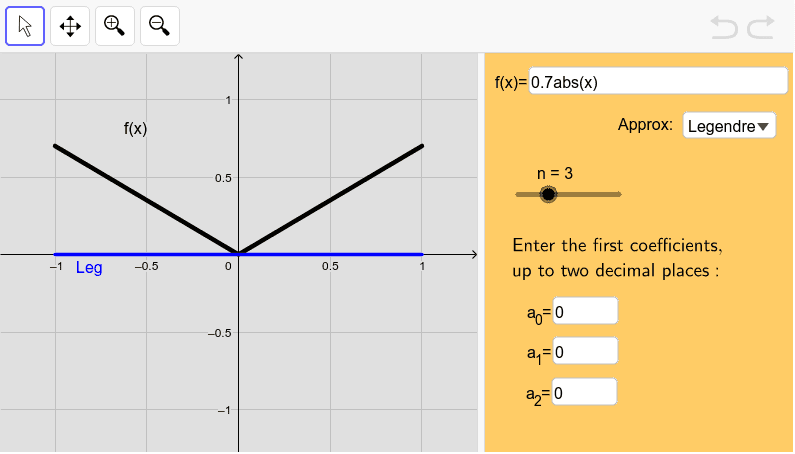Screen dimensions: 795x454
Task: Click the origin point of the axes
Action: click(238, 254)
